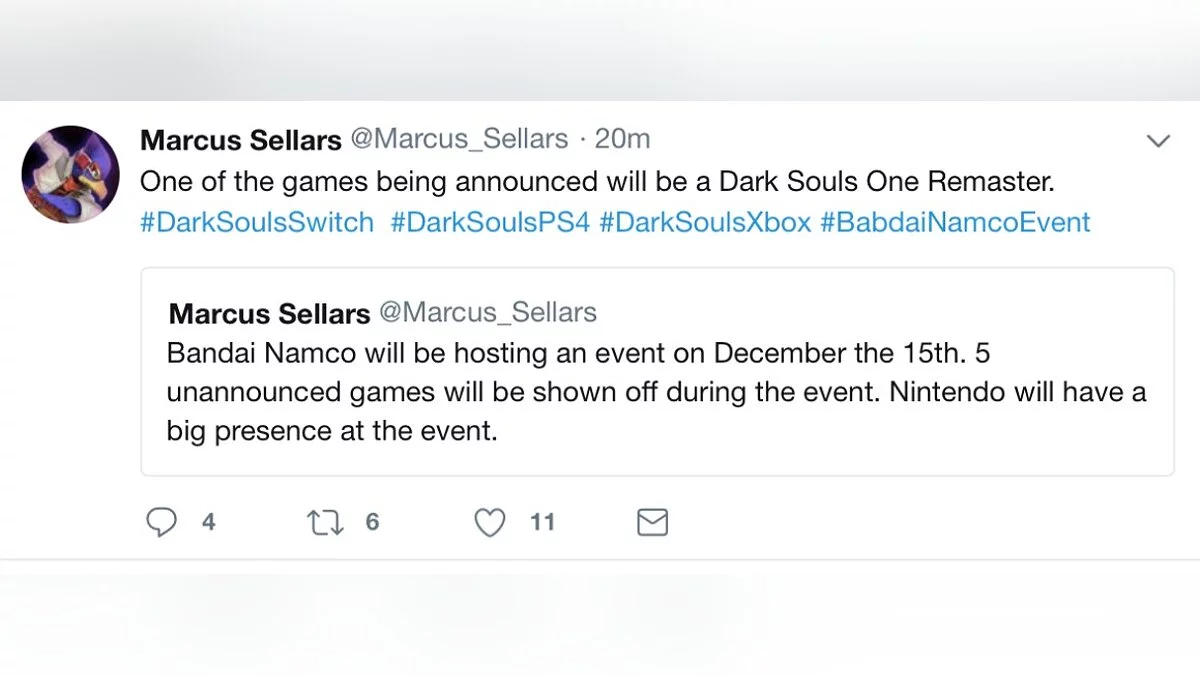Click the like count number 11
Screen dimensions: 1200x675
(542, 522)
